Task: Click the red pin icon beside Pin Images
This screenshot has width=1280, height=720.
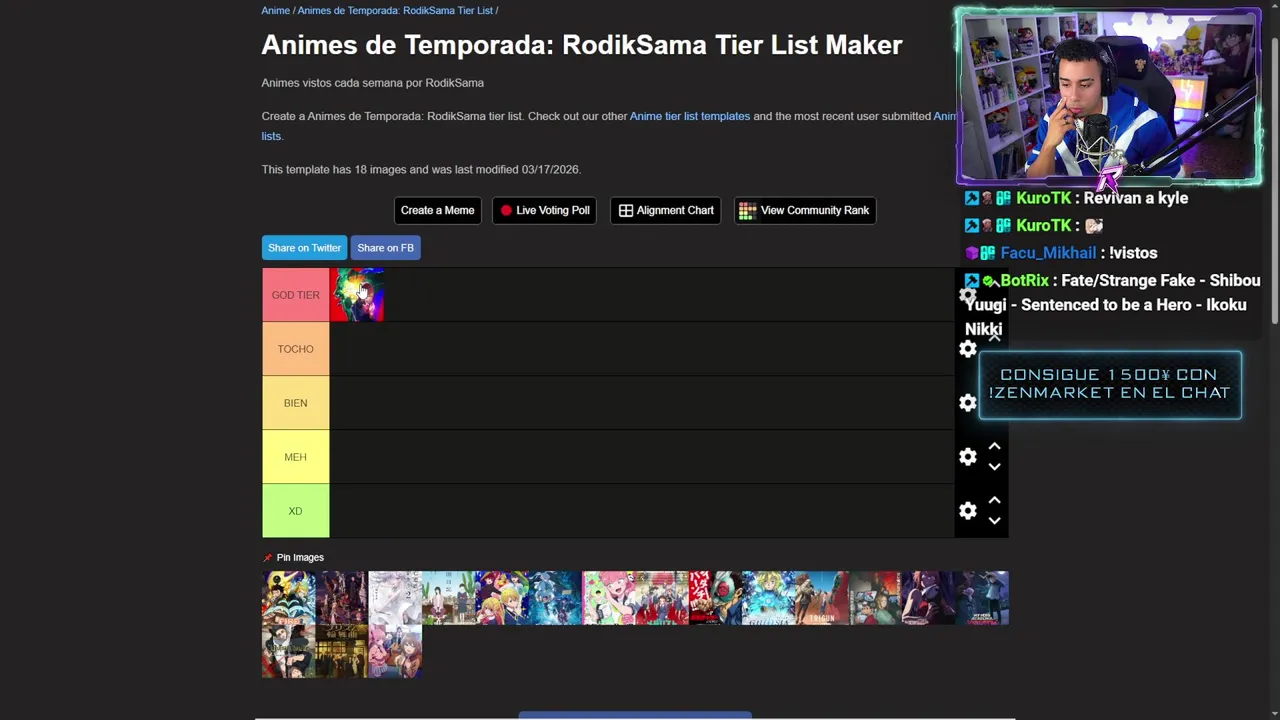Action: tap(267, 557)
